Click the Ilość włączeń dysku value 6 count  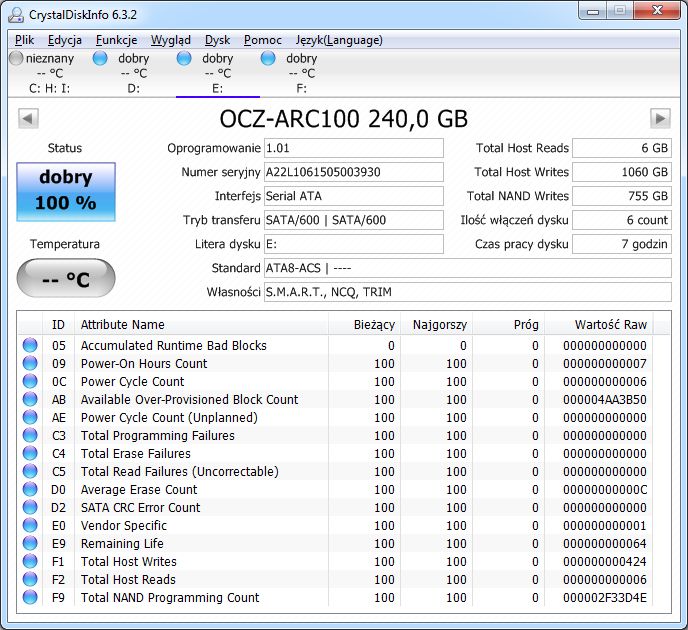[x=622, y=220]
